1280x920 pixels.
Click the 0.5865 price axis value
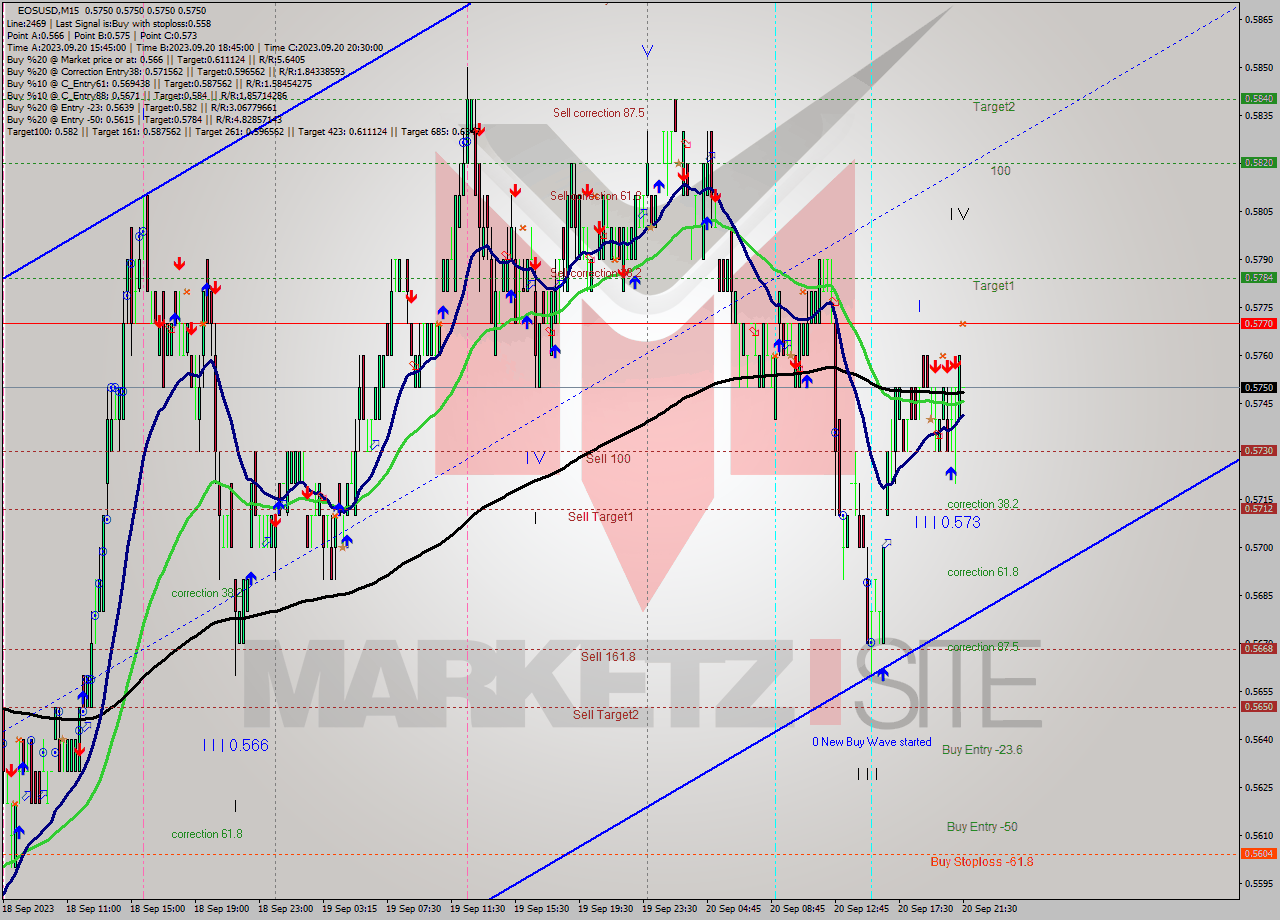(x=1258, y=19)
